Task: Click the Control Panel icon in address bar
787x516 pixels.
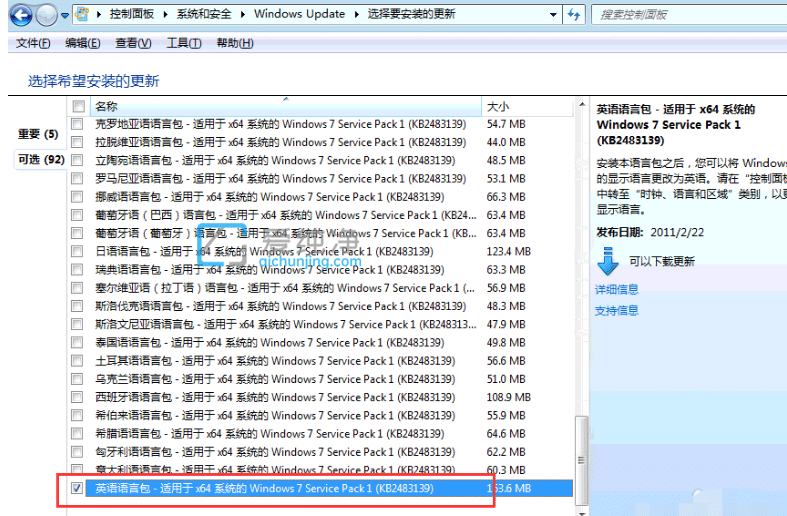Action: pos(82,15)
